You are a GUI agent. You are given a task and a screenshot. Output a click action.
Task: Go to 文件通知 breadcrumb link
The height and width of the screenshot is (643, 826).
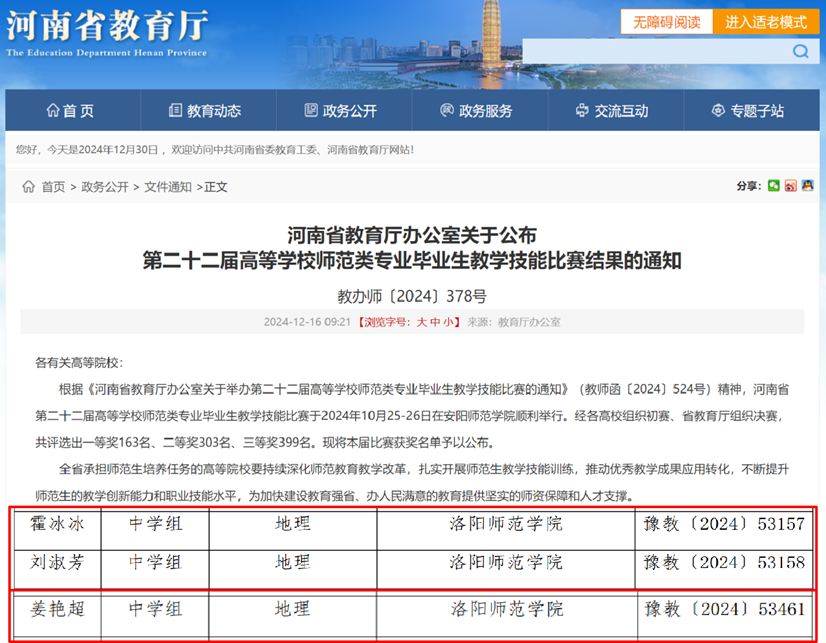pyautogui.click(x=167, y=187)
